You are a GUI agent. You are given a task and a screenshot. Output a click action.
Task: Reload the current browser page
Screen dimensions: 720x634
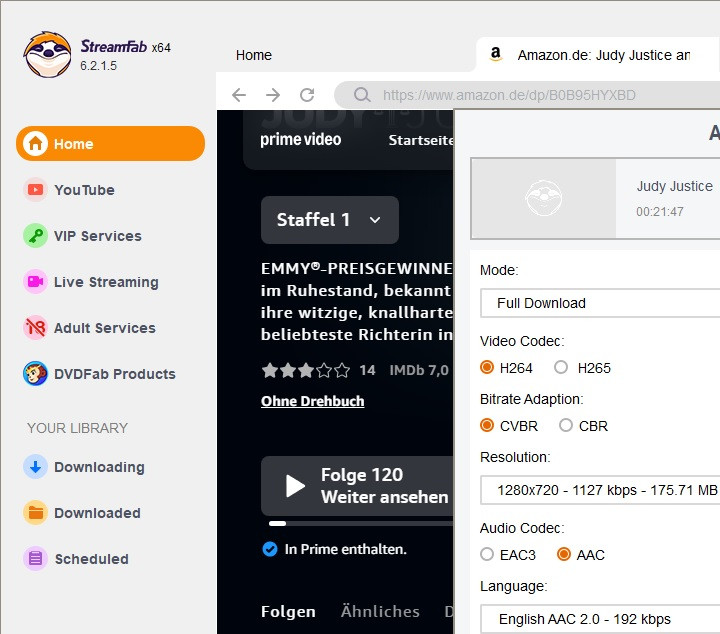[x=307, y=95]
